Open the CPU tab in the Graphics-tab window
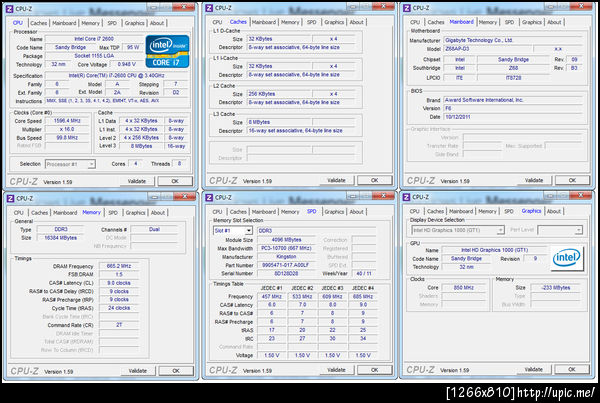 [414, 211]
